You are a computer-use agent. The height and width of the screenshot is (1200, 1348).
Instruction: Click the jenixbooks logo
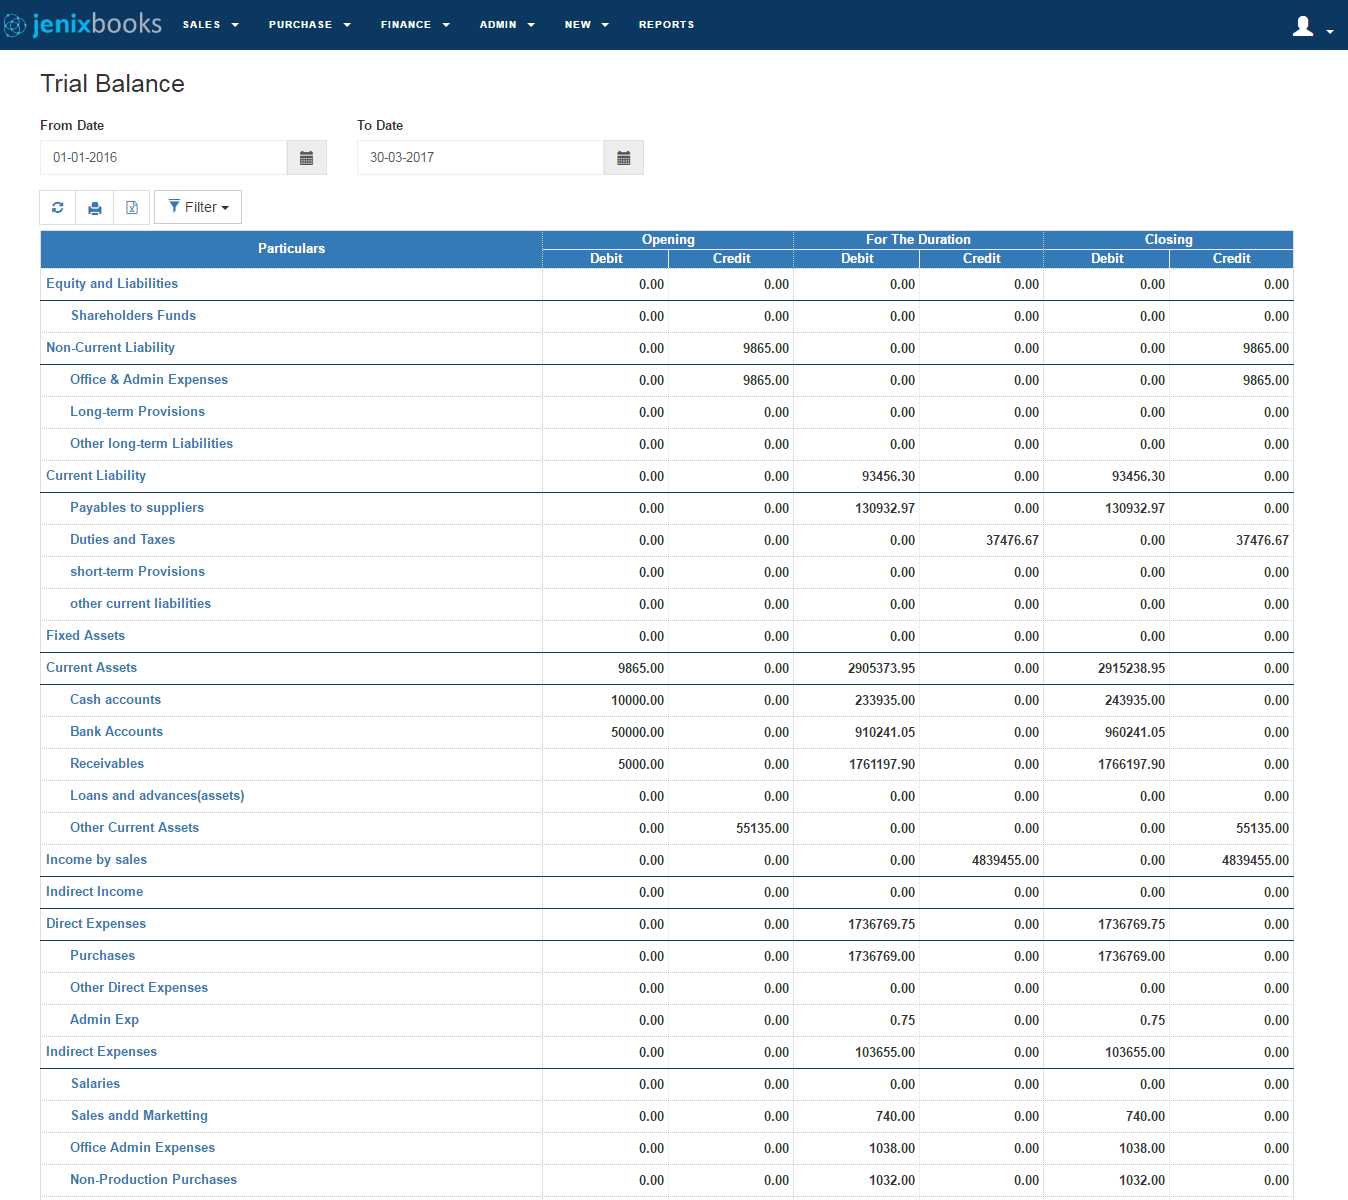click(x=82, y=24)
